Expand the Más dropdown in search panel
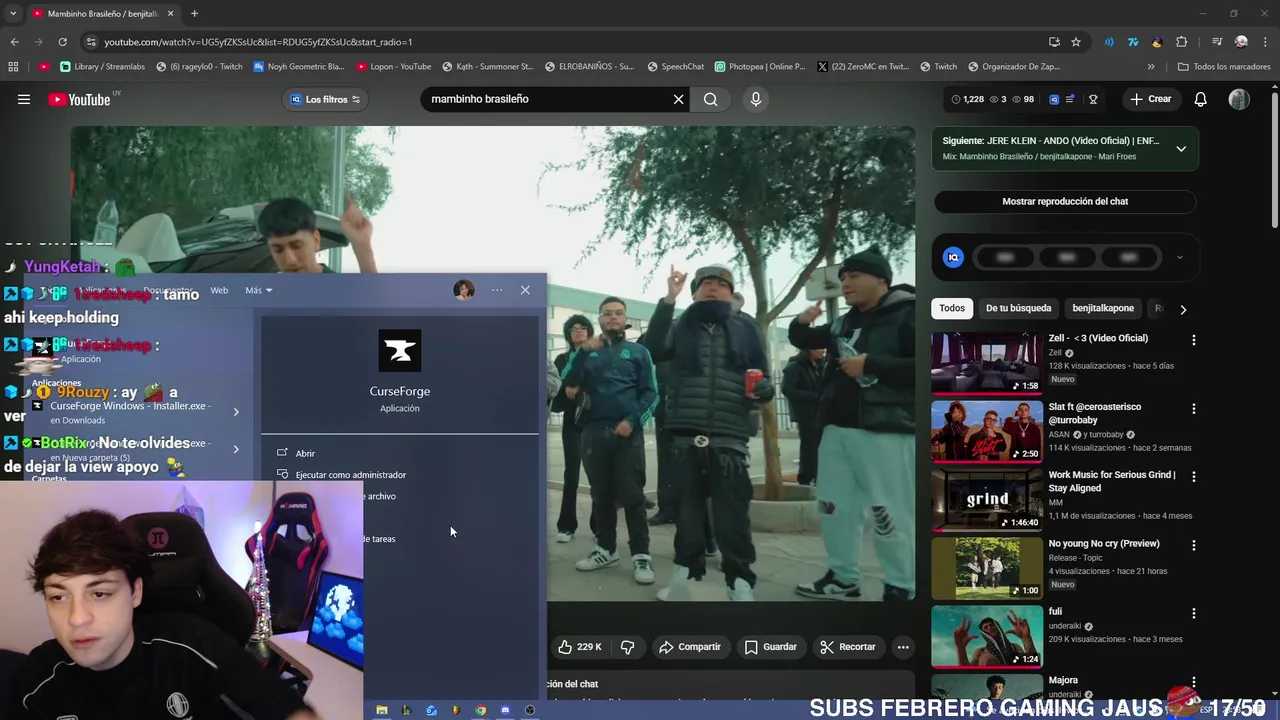The image size is (1280, 720). 258,290
